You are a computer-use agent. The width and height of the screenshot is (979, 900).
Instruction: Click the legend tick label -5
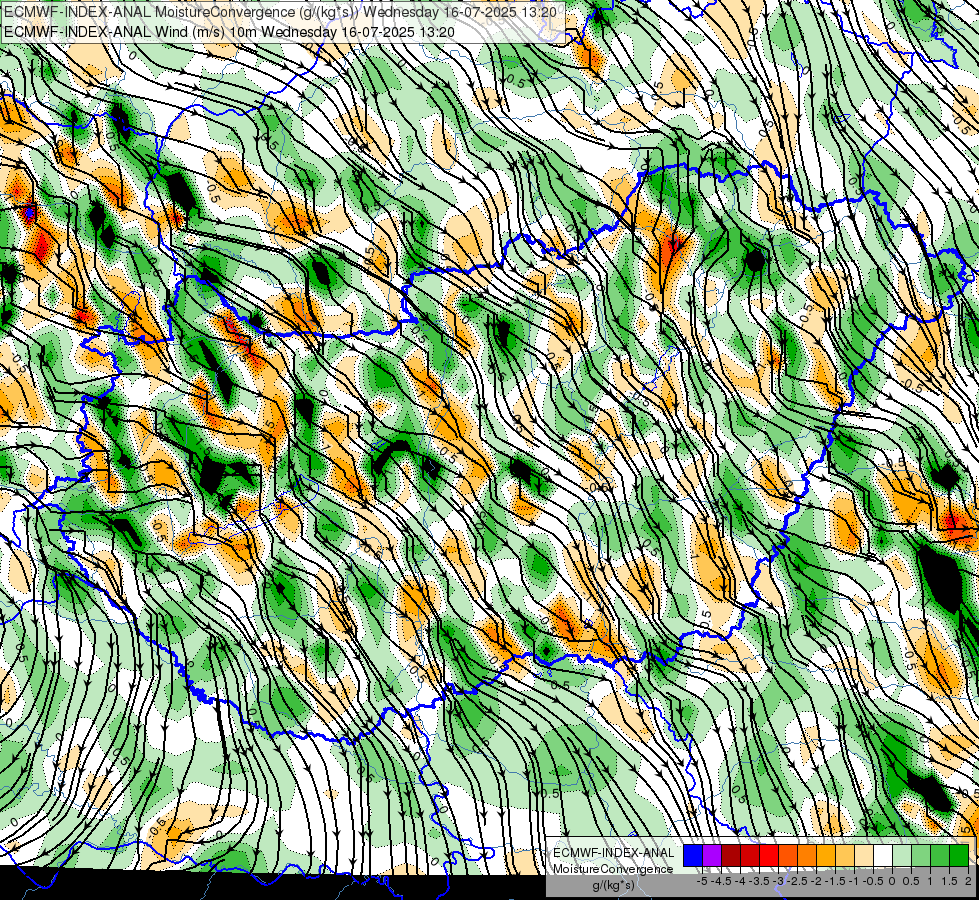click(x=702, y=881)
